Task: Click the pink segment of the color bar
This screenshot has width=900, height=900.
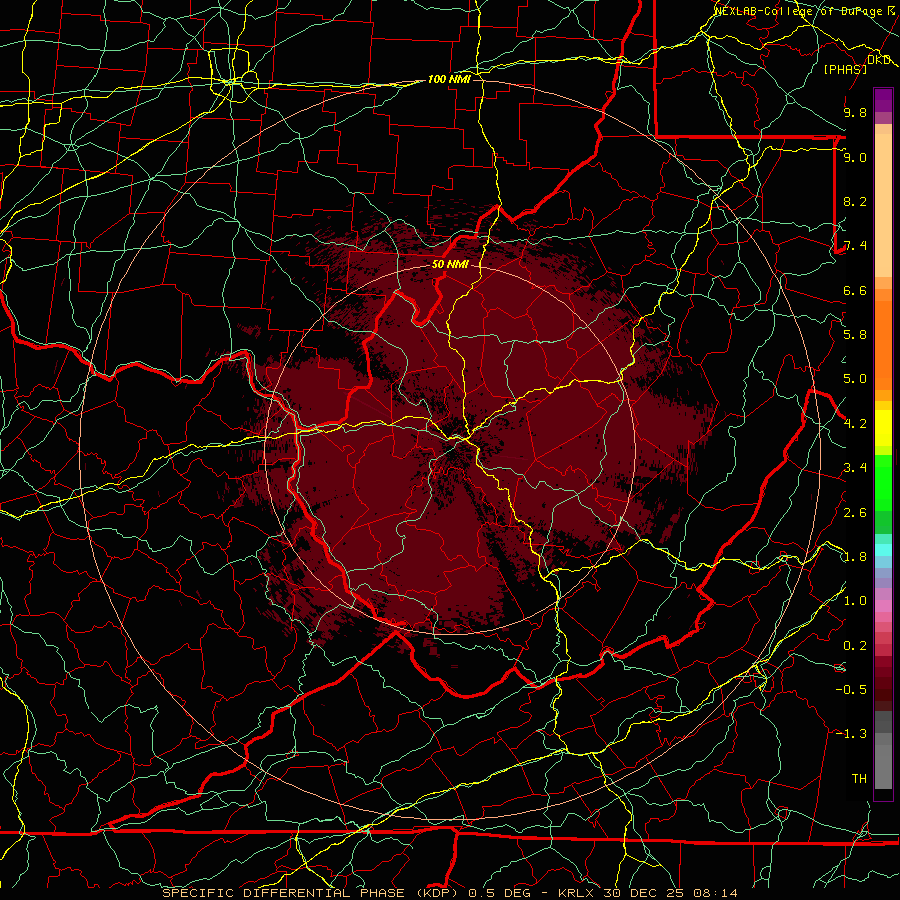Action: (883, 606)
